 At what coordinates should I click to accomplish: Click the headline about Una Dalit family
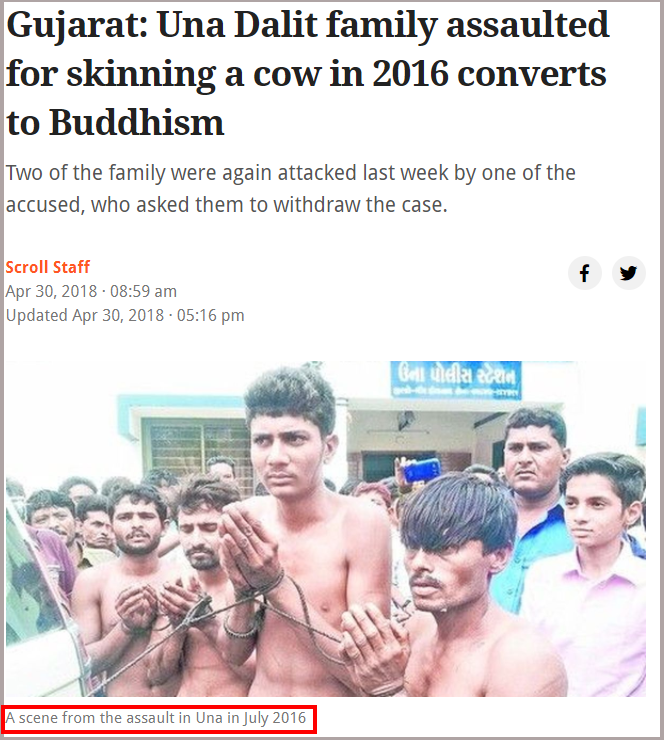(x=308, y=74)
